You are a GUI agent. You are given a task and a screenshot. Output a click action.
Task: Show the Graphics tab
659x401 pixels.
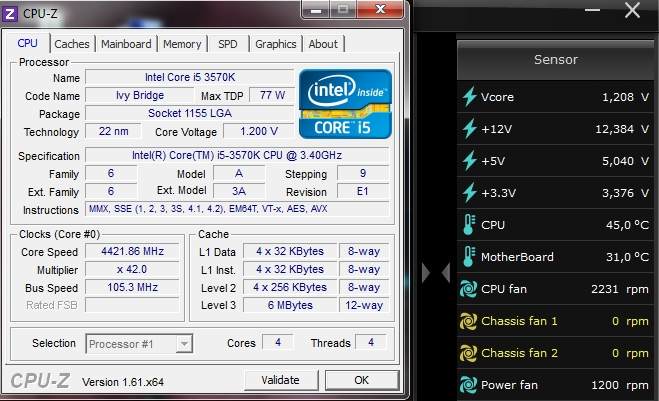click(275, 44)
